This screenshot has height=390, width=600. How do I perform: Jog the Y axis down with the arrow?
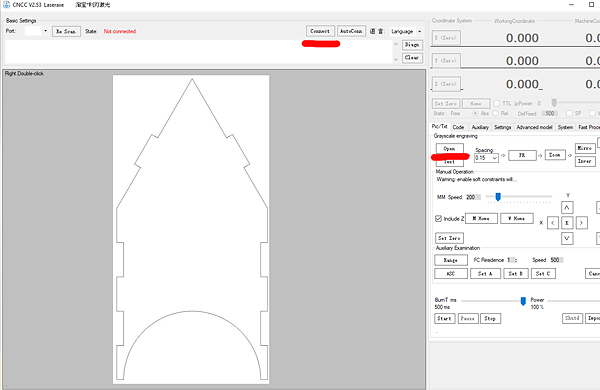[x=567, y=238]
